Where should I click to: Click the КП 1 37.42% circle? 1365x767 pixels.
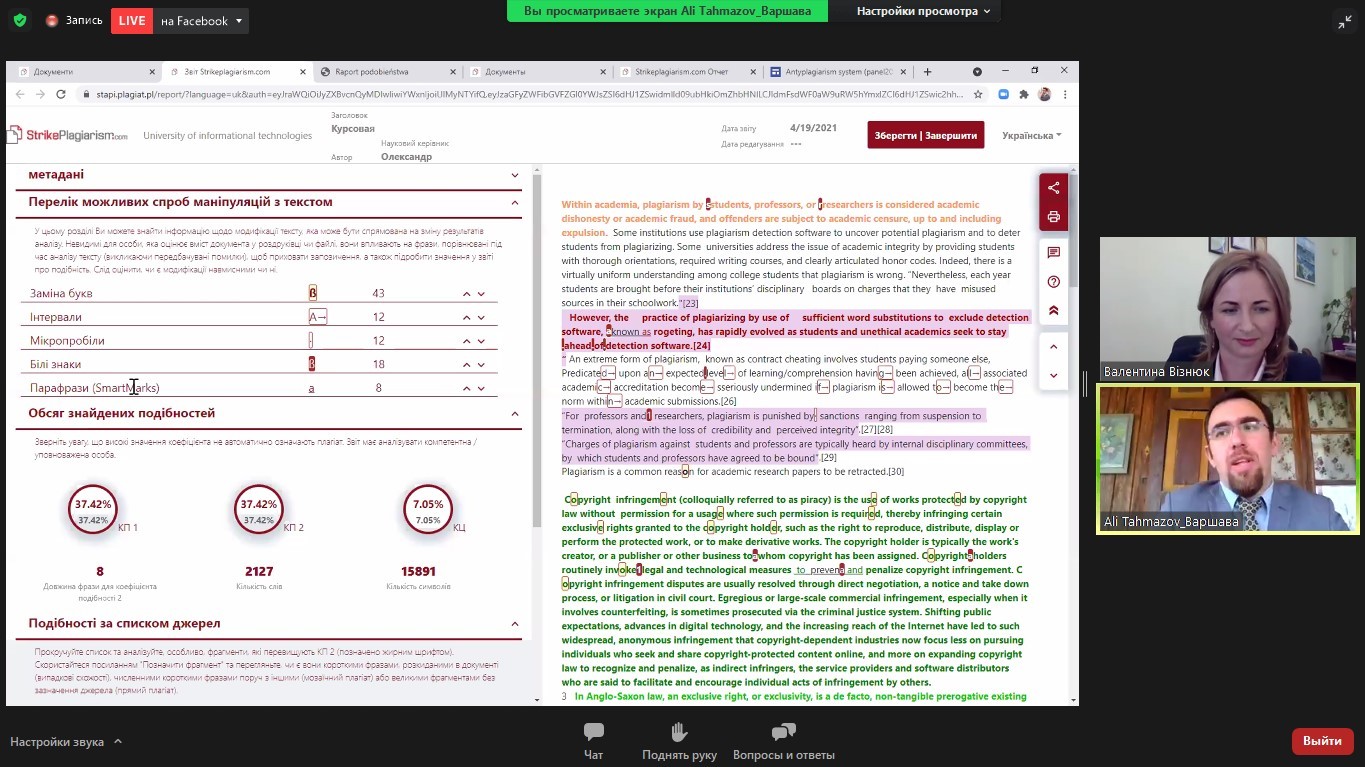[x=93, y=511]
